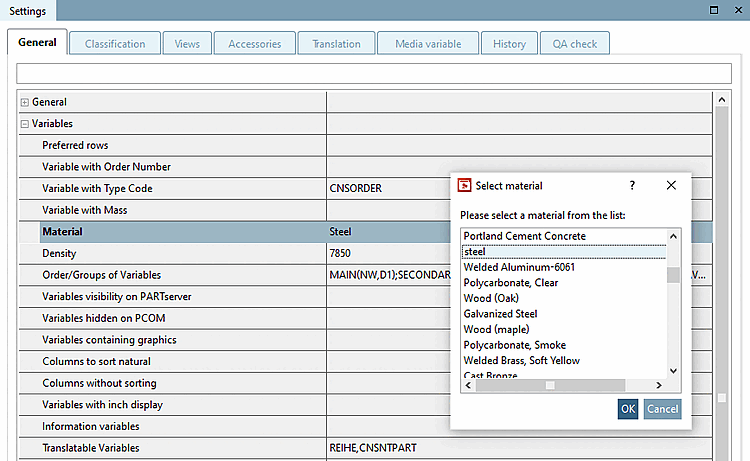The width and height of the screenshot is (750, 461).
Task: Close the Select material dialog
Action: [671, 186]
